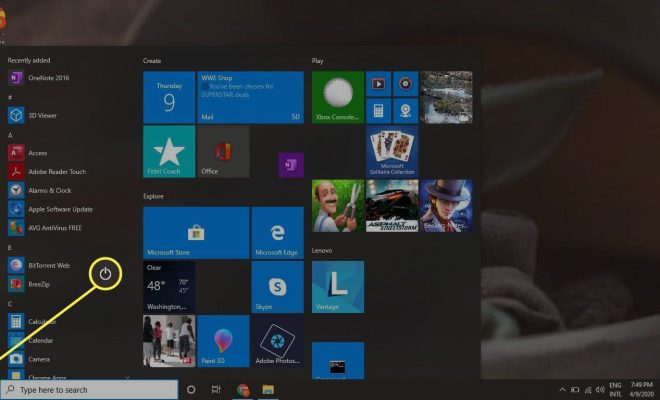Open Microsoft Solitaire Collection tile
660x400 pixels.
click(x=392, y=152)
